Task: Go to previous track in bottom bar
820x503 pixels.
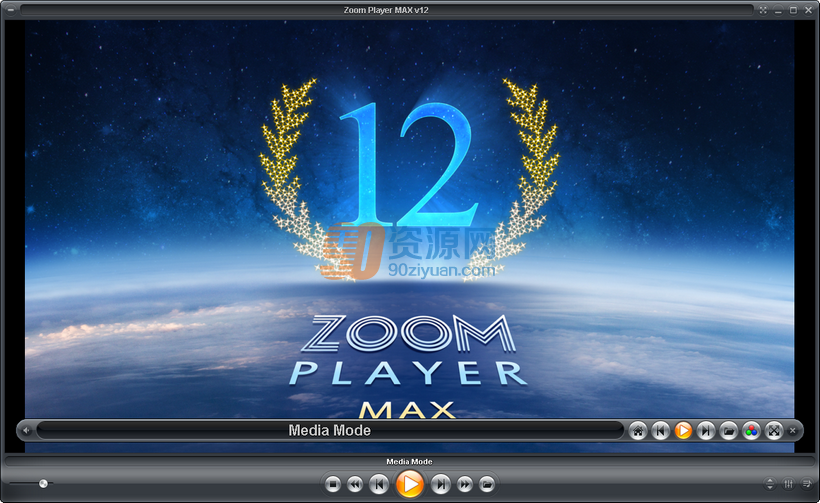Action: 379,485
